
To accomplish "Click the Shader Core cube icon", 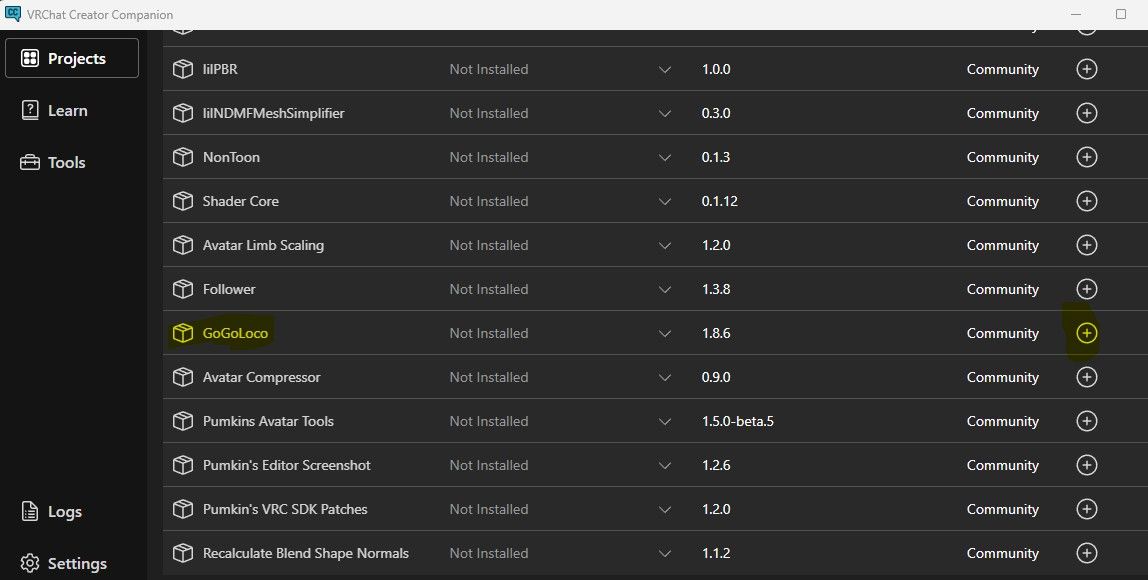I will 182,201.
